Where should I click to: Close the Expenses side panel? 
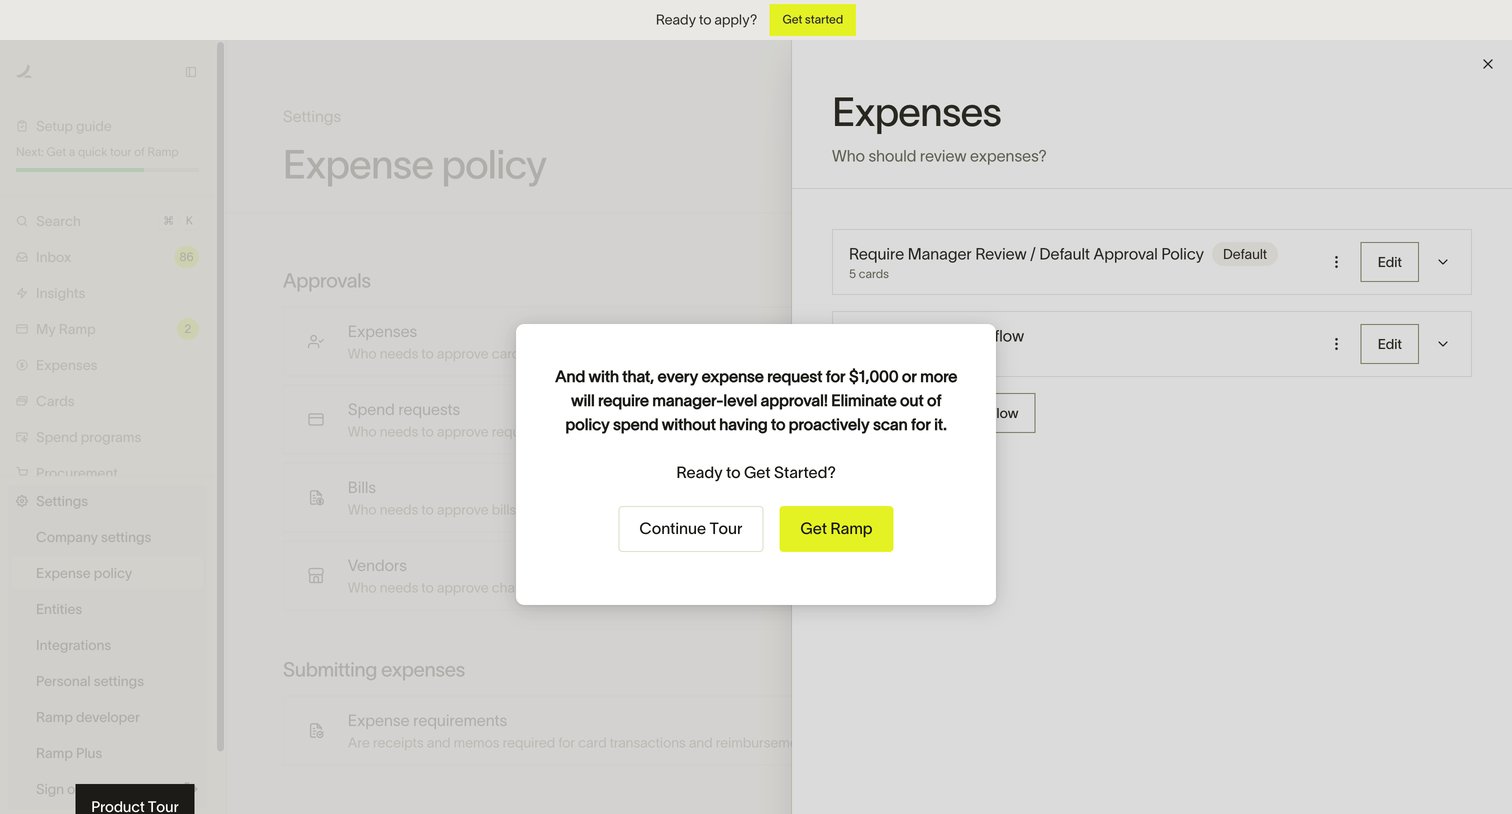(1488, 64)
